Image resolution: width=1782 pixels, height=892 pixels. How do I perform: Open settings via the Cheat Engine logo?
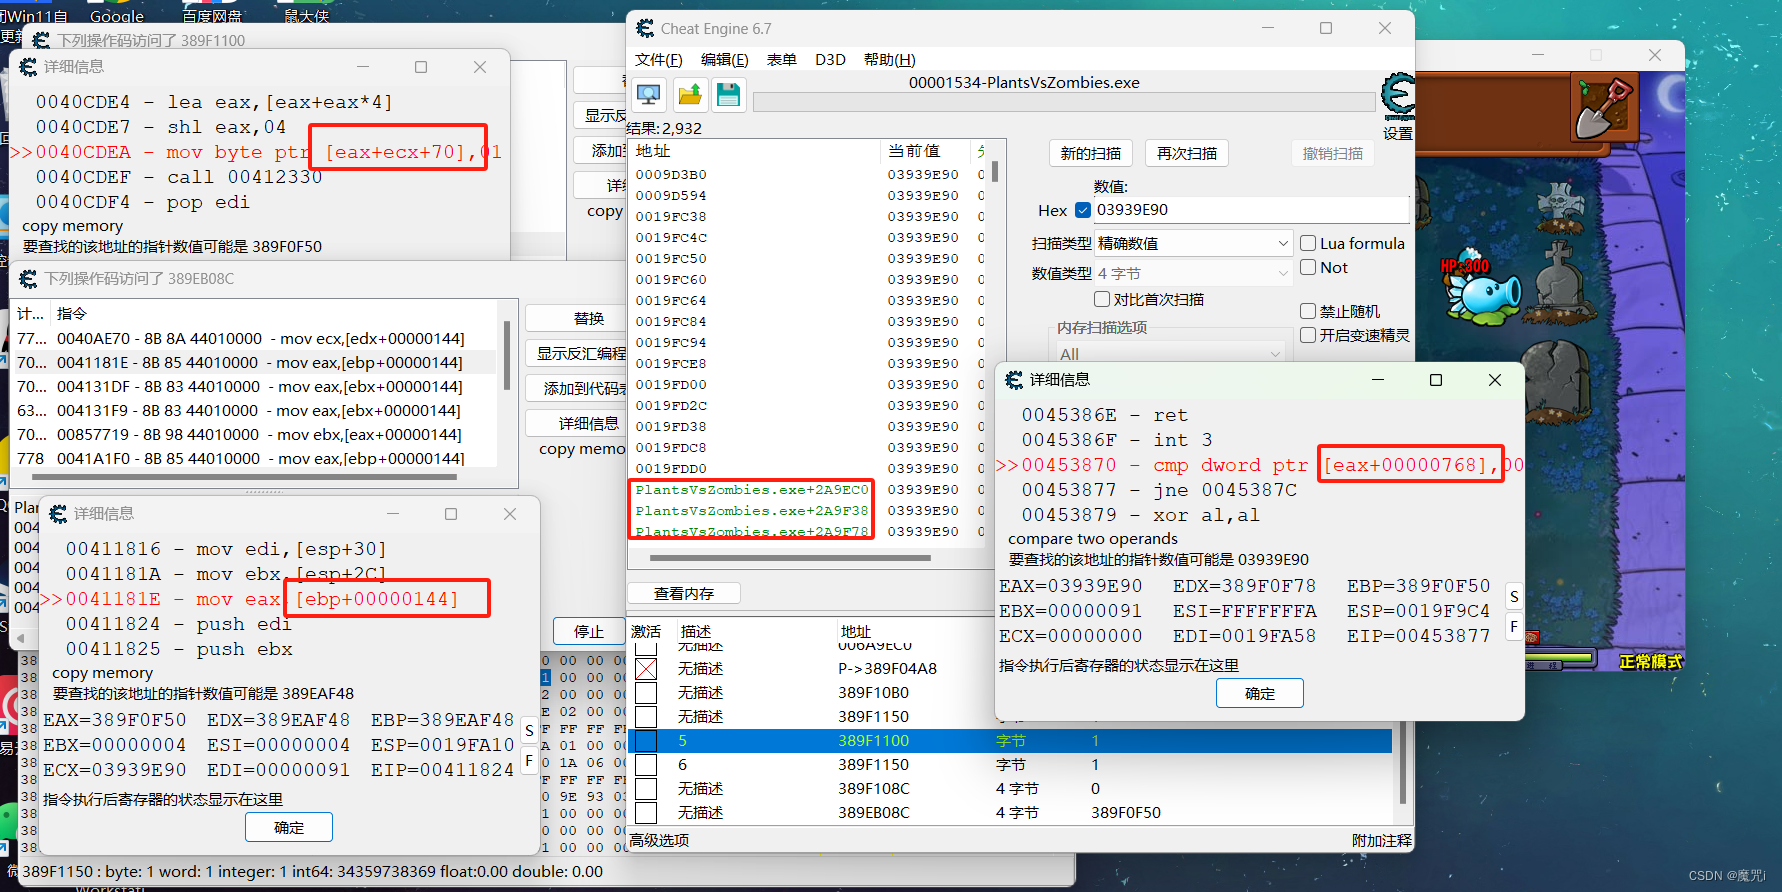coord(1398,97)
